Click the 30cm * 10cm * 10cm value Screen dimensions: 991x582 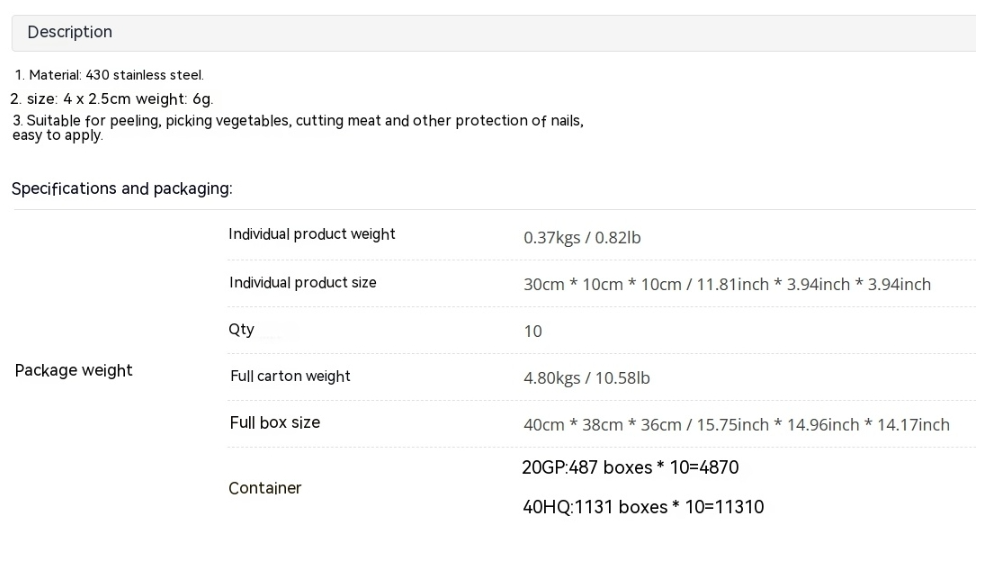pyautogui.click(x=727, y=284)
